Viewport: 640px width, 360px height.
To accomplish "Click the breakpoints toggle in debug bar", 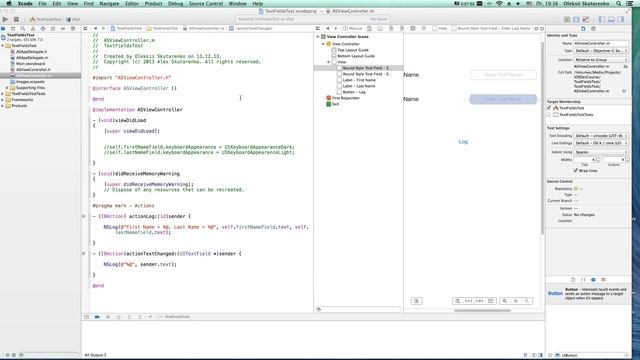I will tap(97, 317).
